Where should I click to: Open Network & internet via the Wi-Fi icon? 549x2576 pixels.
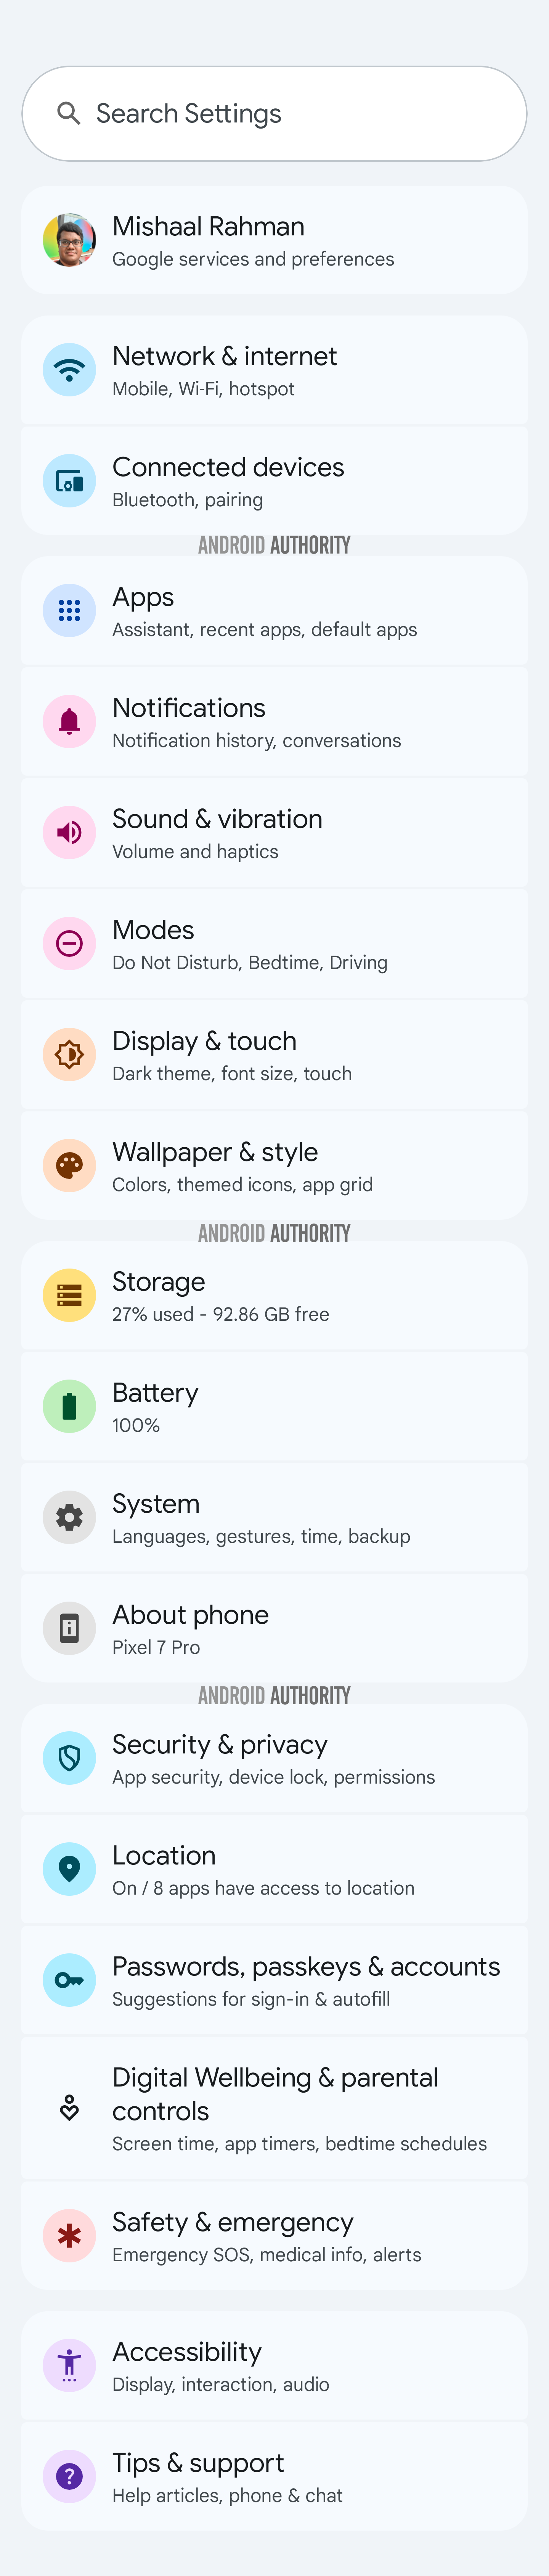[69, 370]
